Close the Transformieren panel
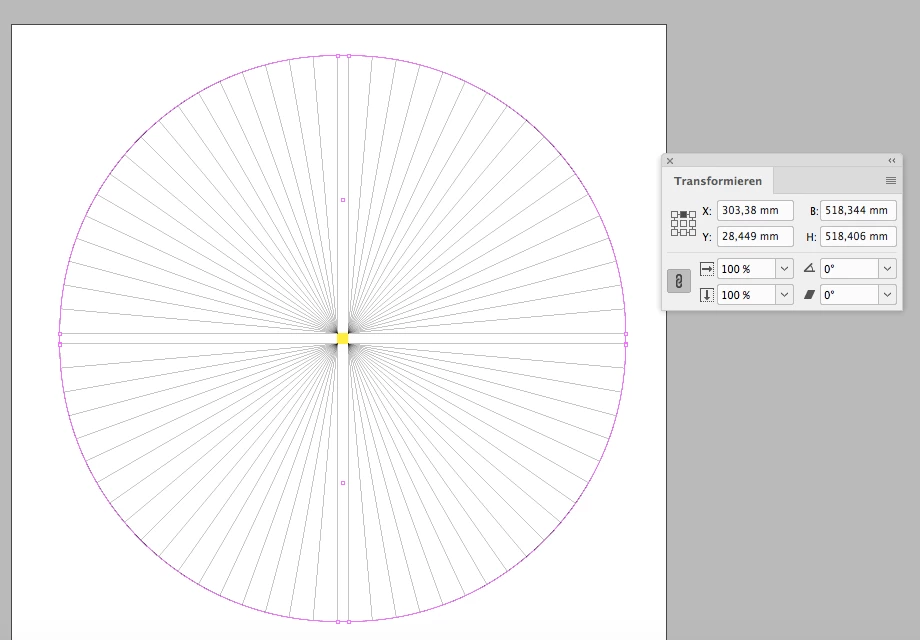 click(x=670, y=161)
